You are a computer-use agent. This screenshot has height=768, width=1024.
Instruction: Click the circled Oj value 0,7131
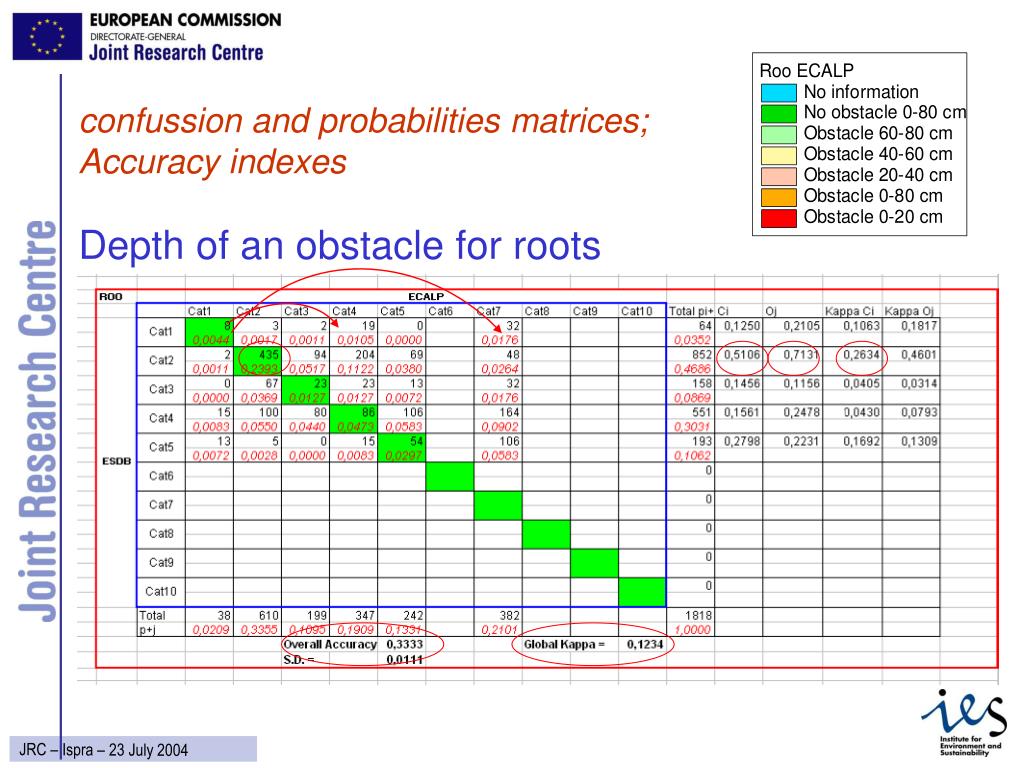pyautogui.click(x=801, y=355)
